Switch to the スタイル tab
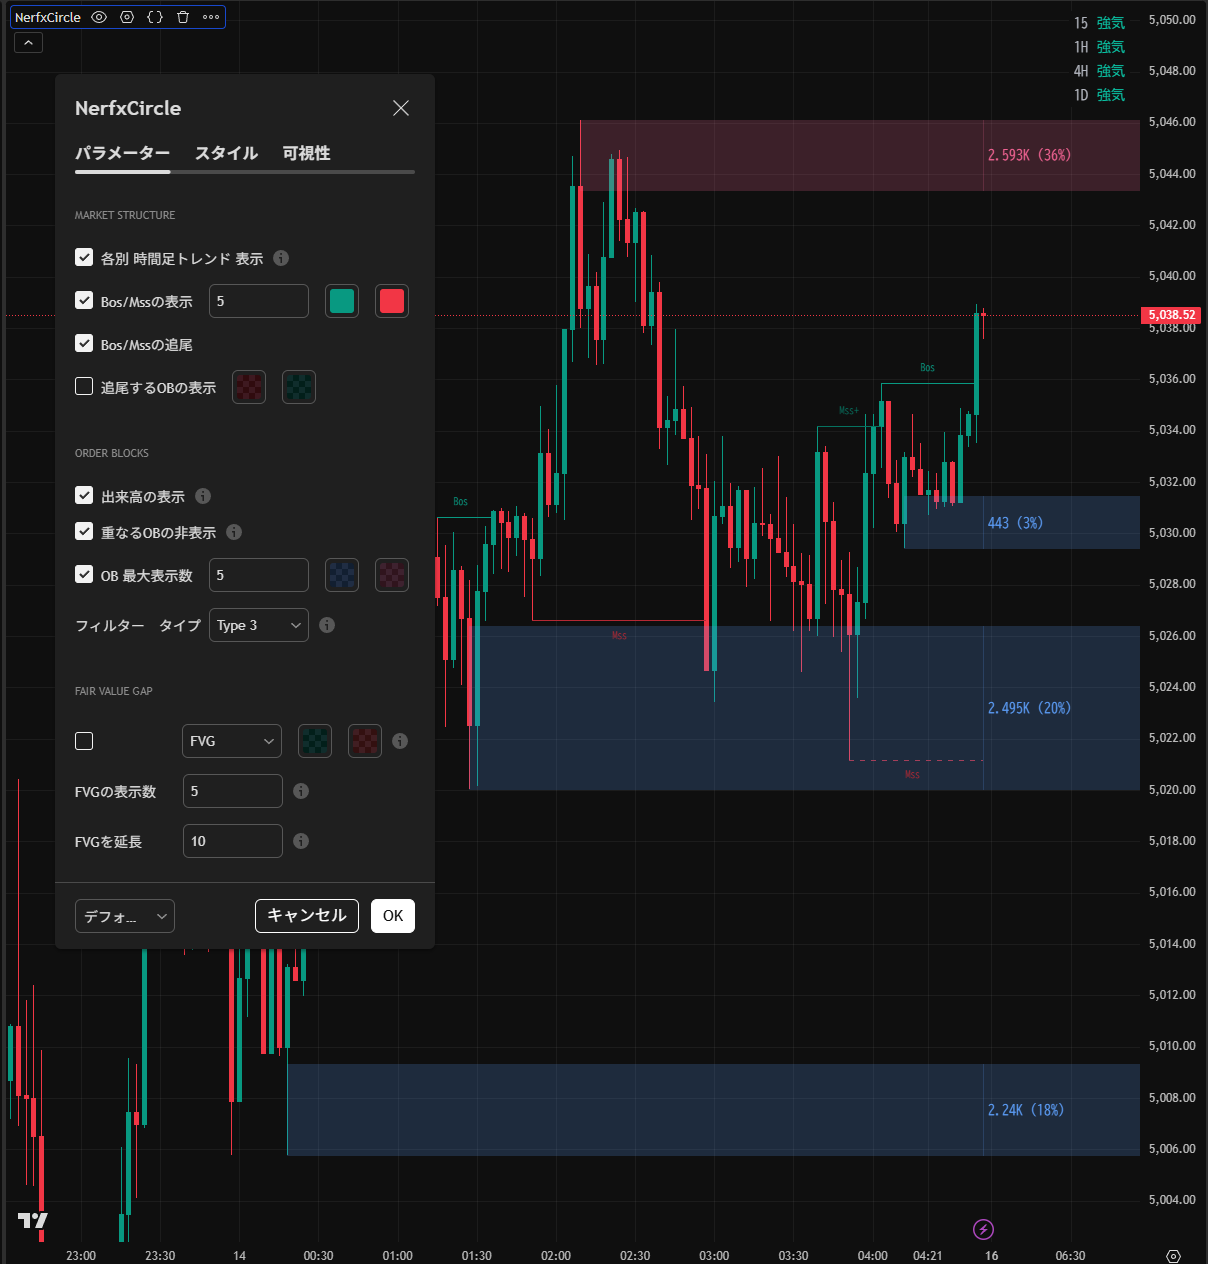1208x1264 pixels. [x=226, y=153]
